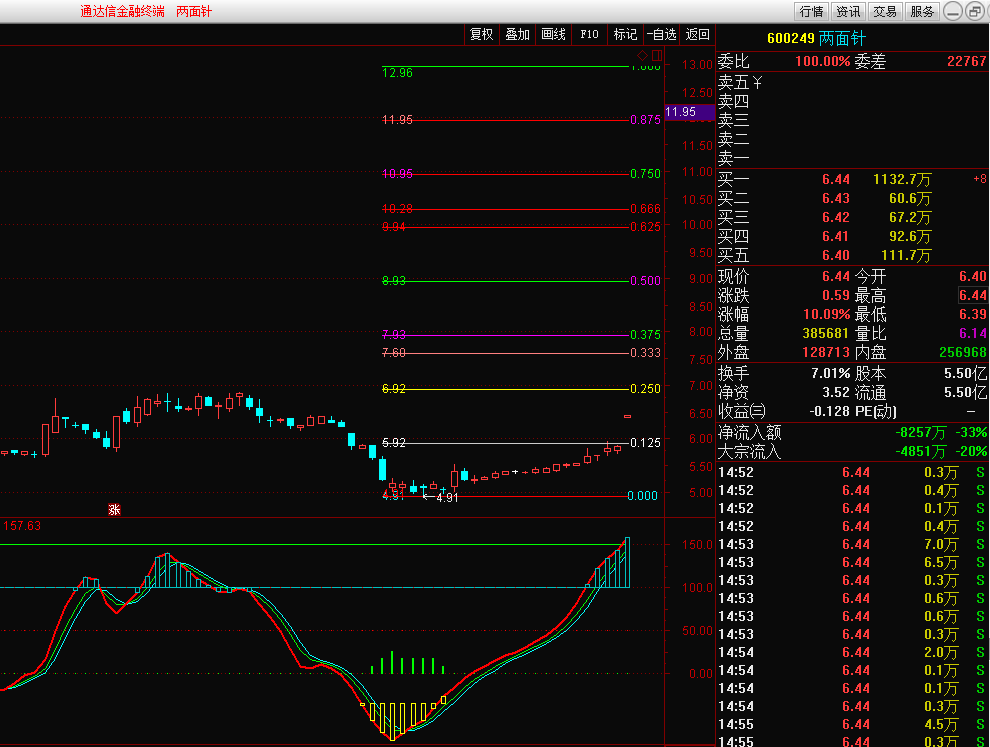The image size is (990, 747).
Task: Click the 卖一 sell order row label
Action: point(733,158)
